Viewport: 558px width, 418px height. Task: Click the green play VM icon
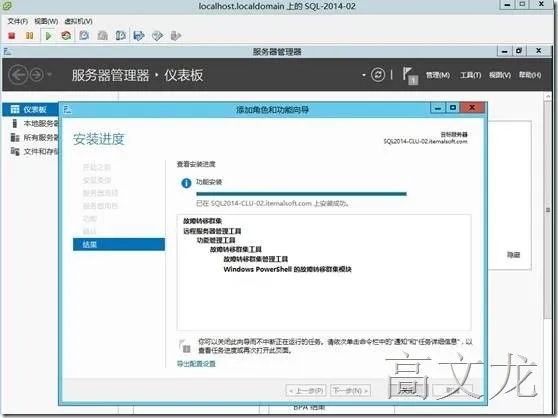49,36
